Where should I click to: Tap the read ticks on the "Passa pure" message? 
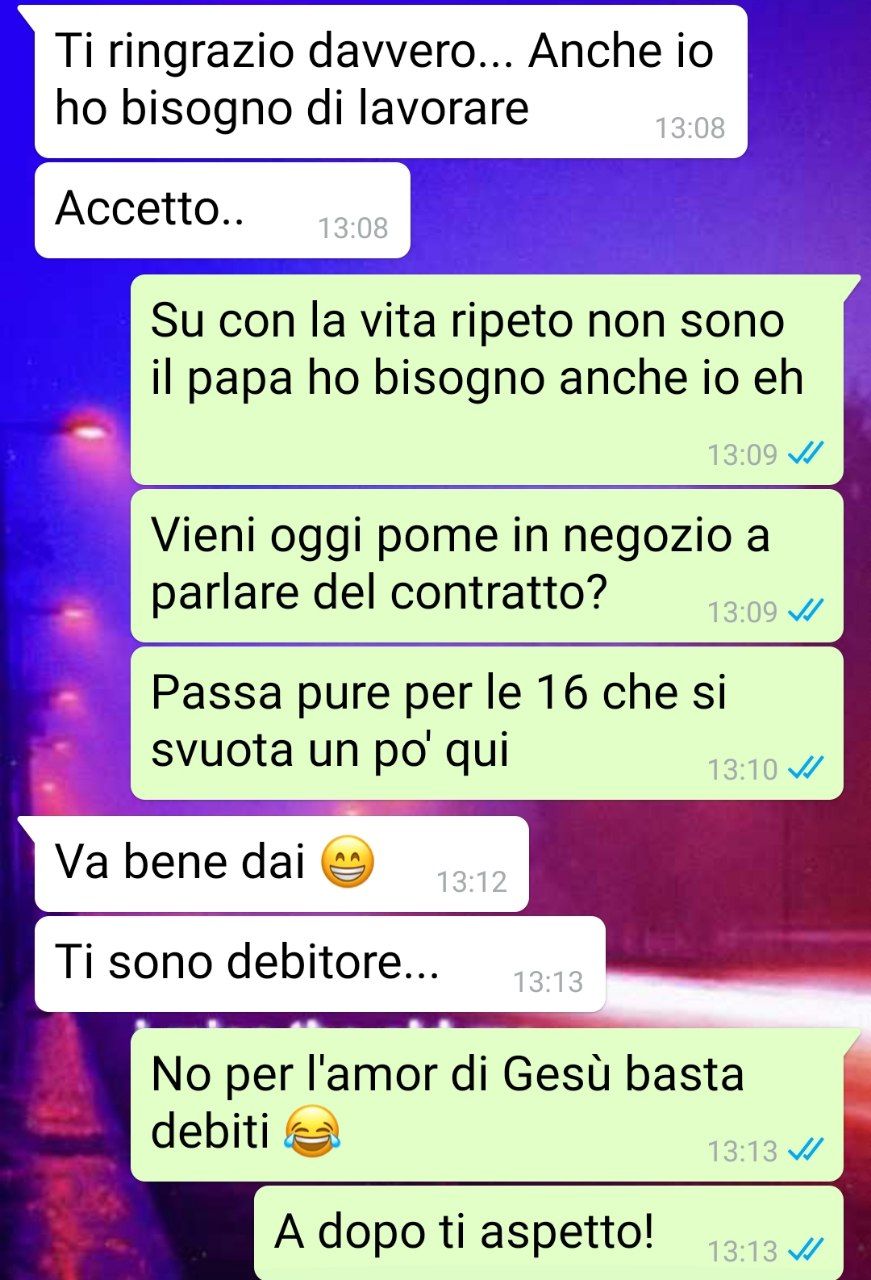pos(804,768)
